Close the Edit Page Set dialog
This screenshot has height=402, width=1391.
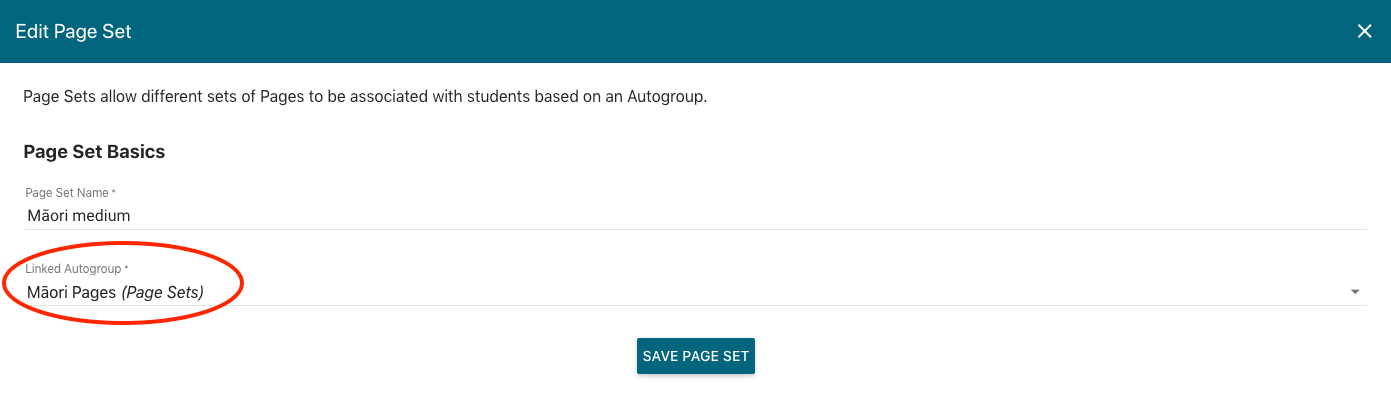(1364, 31)
